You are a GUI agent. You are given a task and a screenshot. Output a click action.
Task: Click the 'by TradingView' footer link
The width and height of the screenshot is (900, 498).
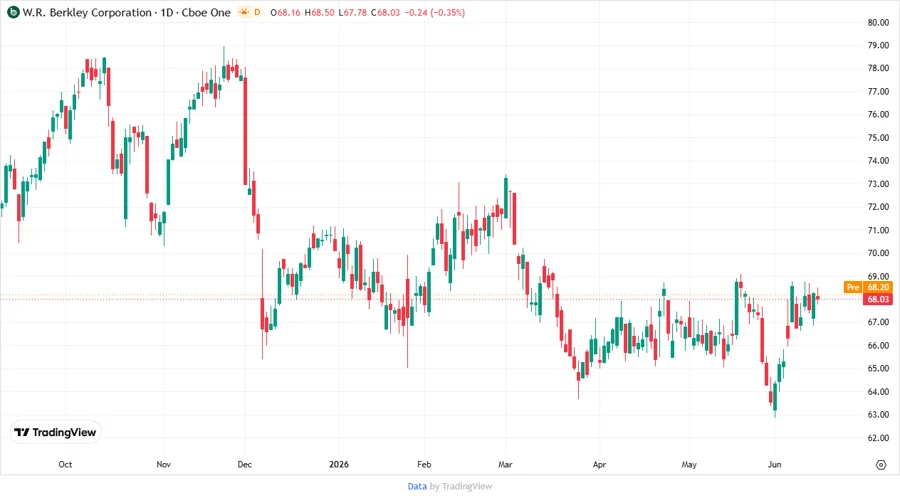[461, 486]
